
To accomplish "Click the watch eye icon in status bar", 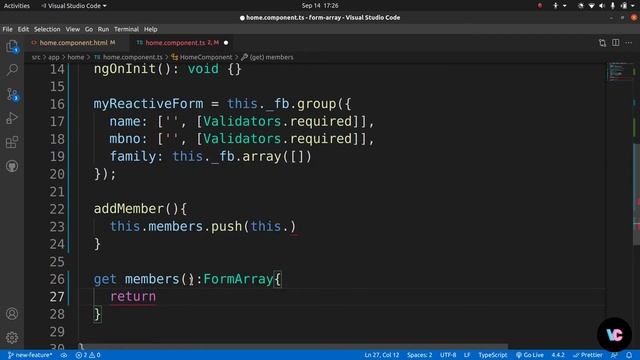I will [x=64, y=355].
